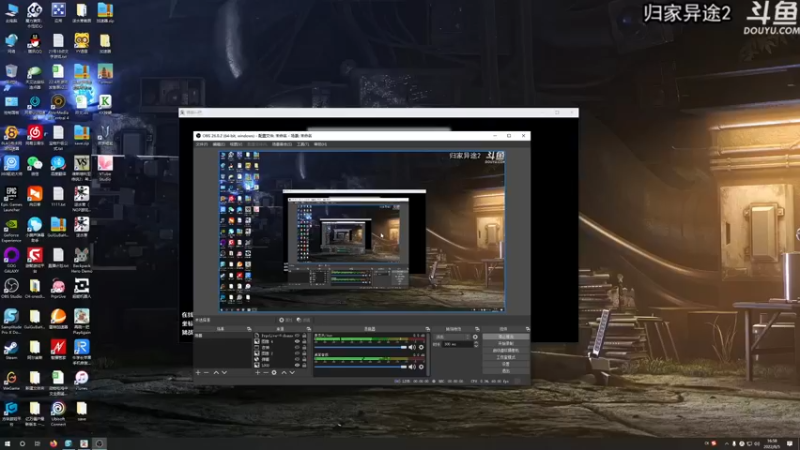Viewport: 800px width, 450px height.
Task: Open iTunes desktop icon
Action: pos(82,381)
